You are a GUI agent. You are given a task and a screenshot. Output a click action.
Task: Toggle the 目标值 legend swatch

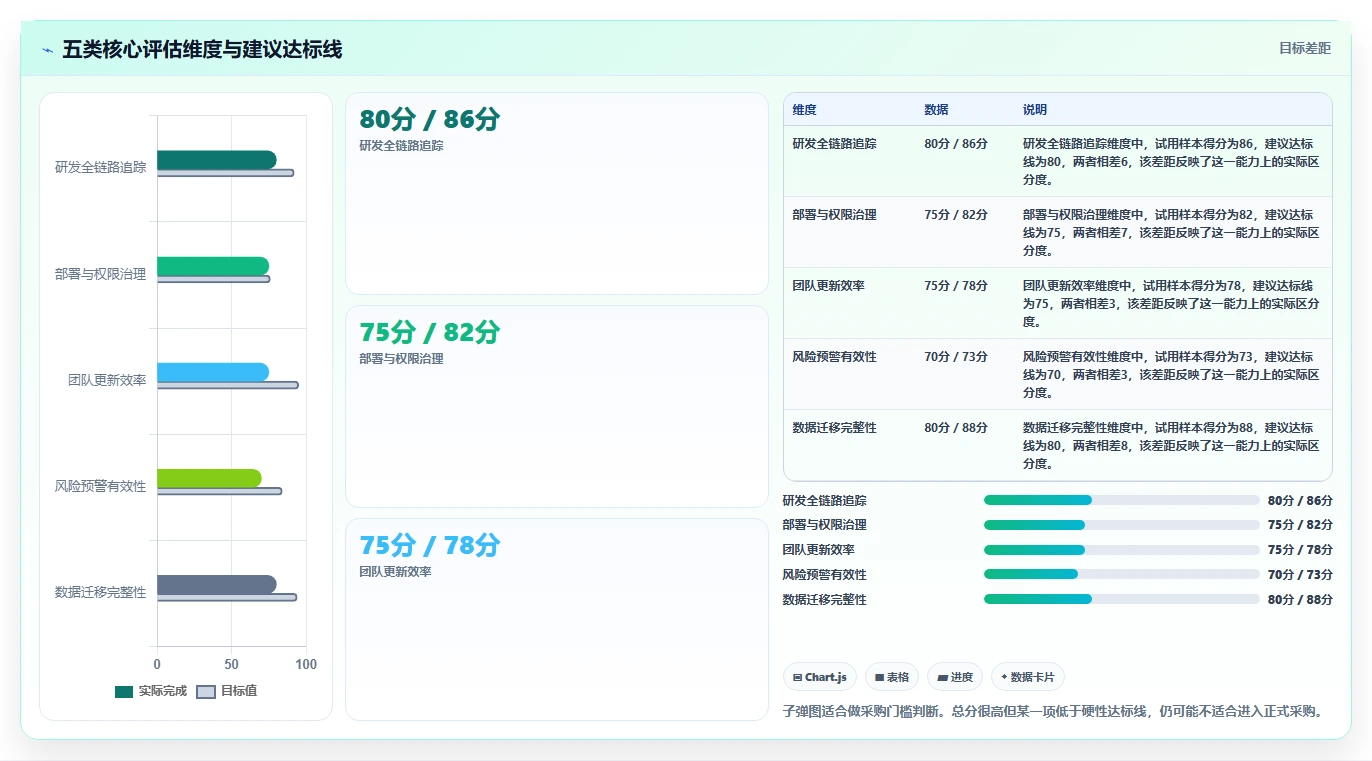(206, 691)
